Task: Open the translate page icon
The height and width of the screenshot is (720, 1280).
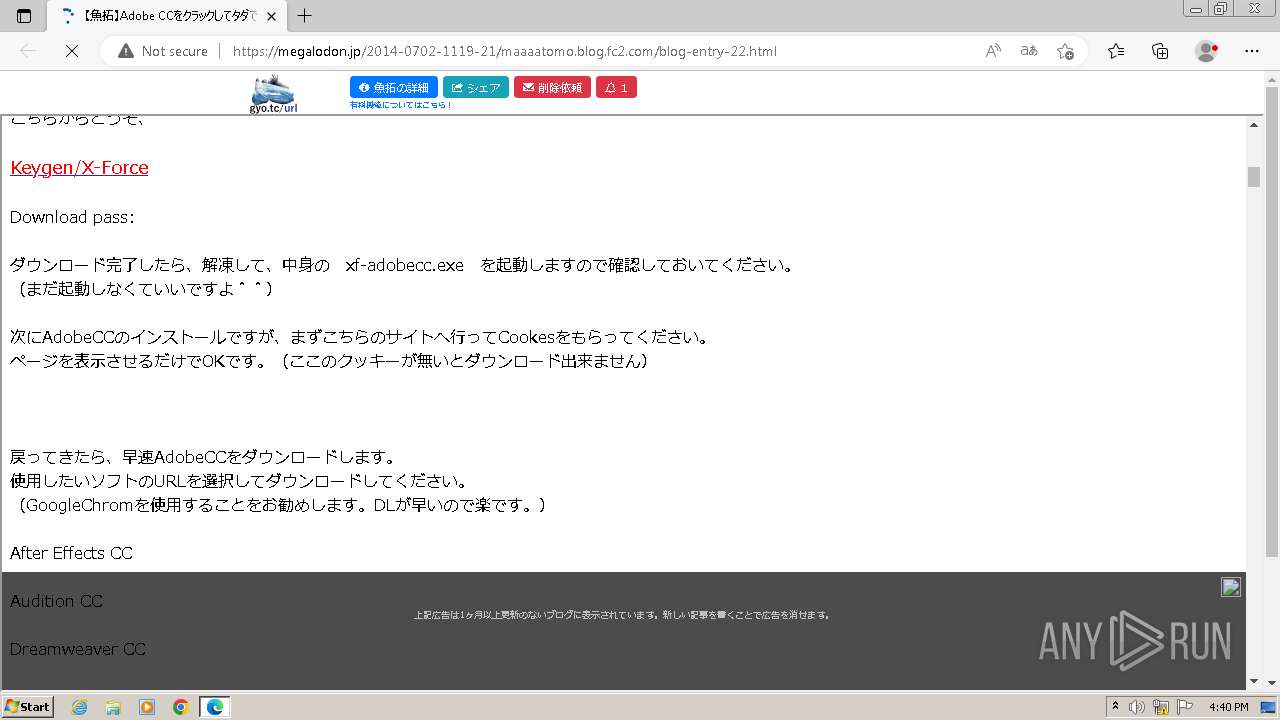Action: [x=1029, y=51]
